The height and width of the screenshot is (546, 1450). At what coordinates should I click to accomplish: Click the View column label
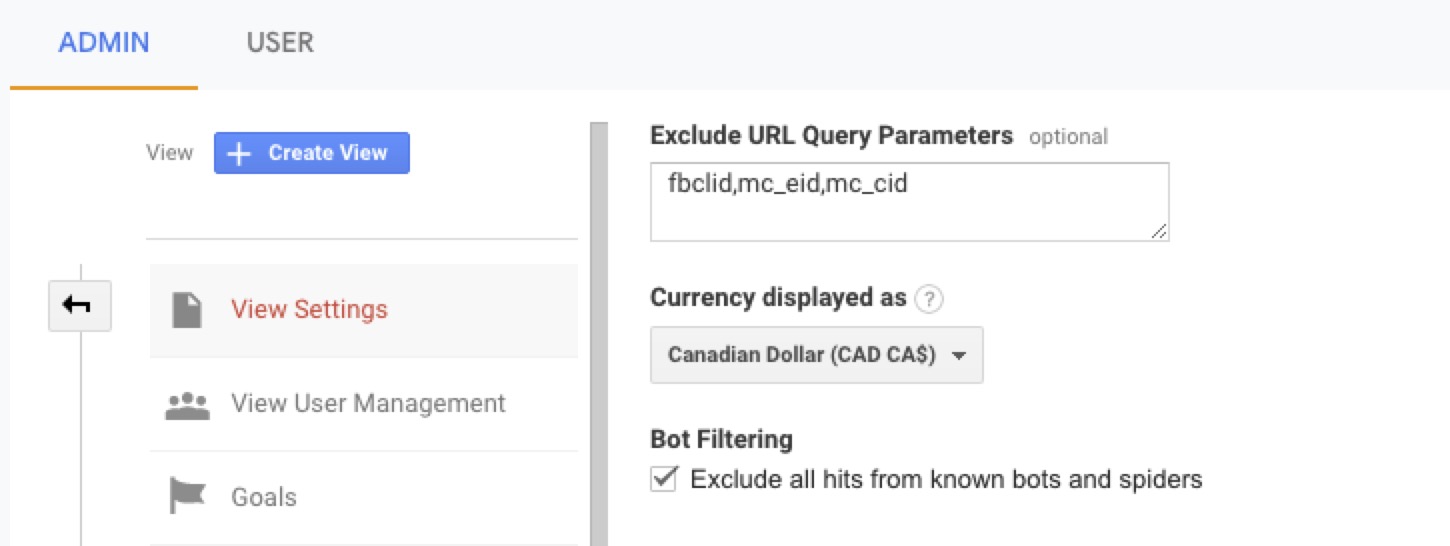(169, 153)
